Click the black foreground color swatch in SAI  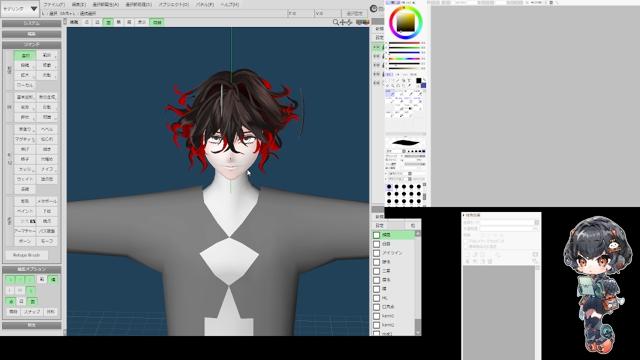418,81
